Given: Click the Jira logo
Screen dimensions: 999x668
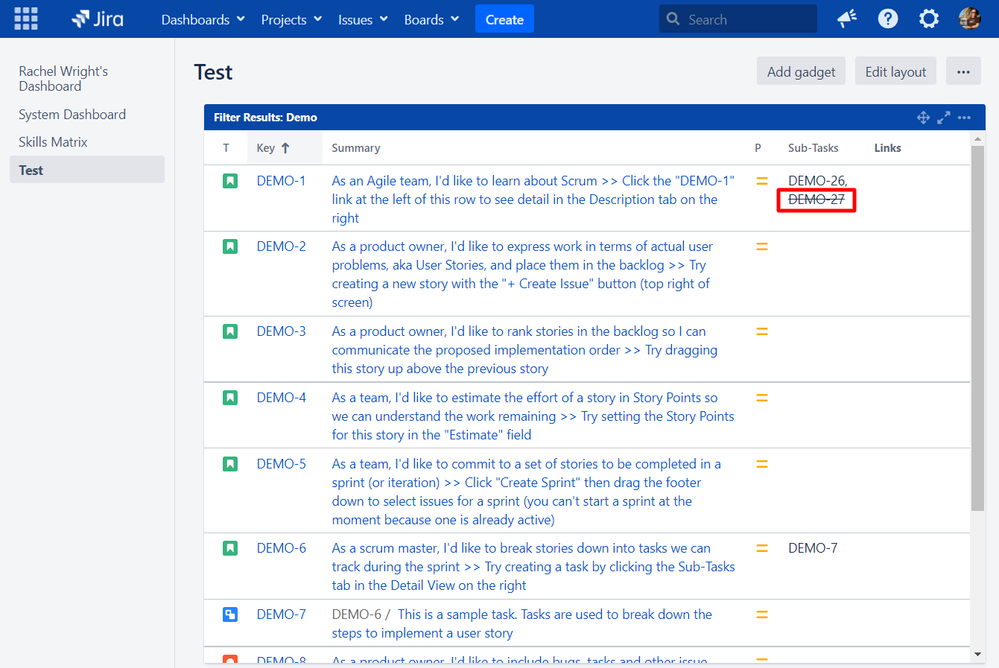Looking at the screenshot, I should 97,19.
